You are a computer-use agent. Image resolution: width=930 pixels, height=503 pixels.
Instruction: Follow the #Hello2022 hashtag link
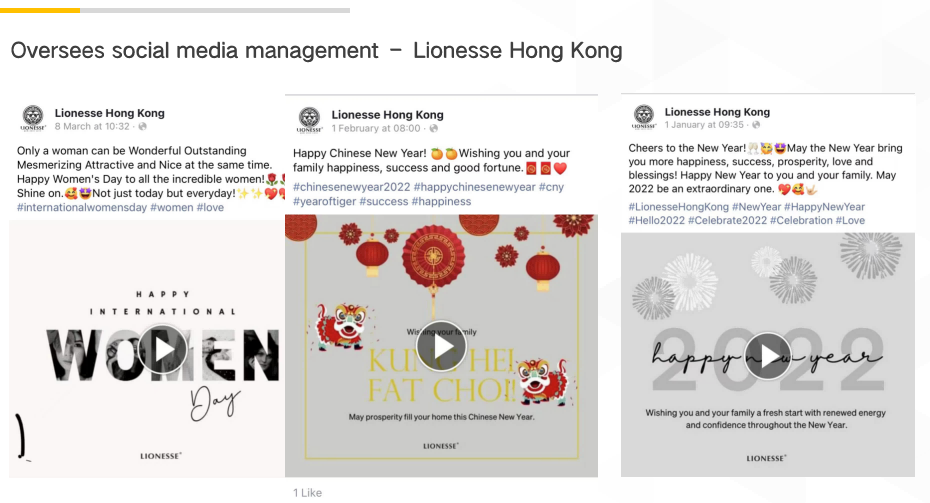pos(657,221)
